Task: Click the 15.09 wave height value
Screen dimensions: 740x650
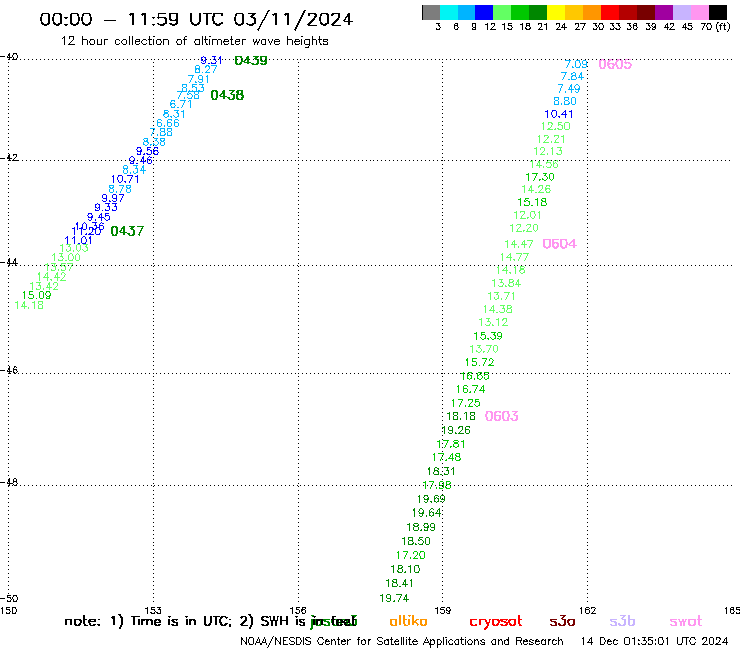Action: [x=36, y=295]
